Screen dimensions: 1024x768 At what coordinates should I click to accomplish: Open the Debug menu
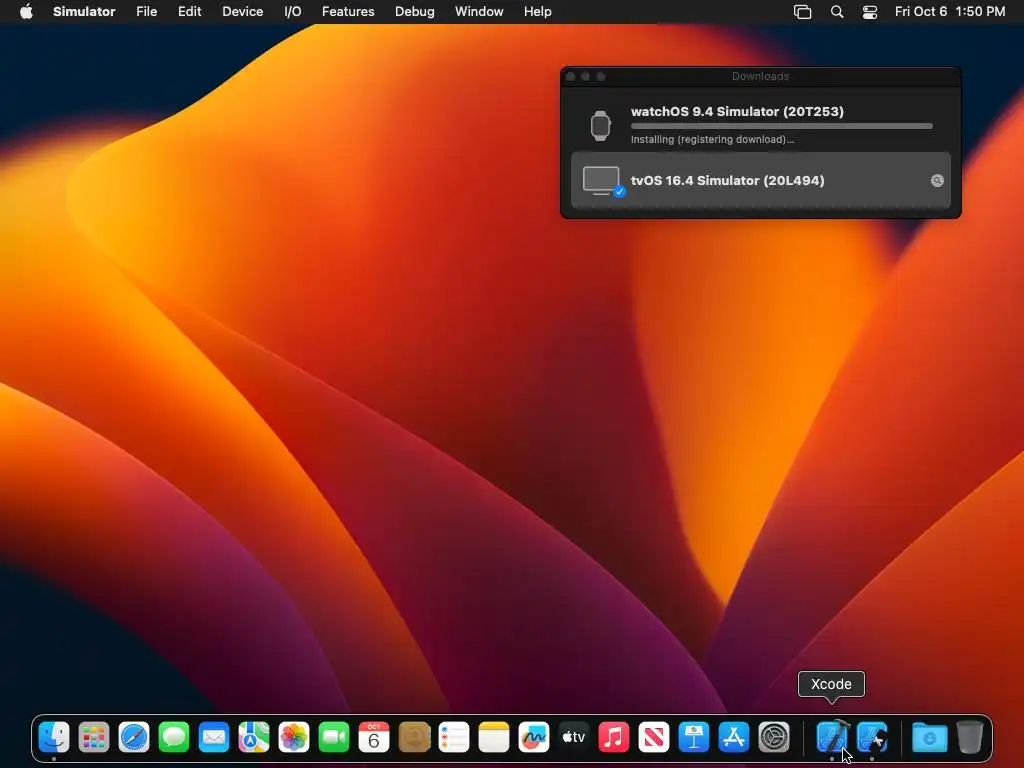(x=415, y=12)
